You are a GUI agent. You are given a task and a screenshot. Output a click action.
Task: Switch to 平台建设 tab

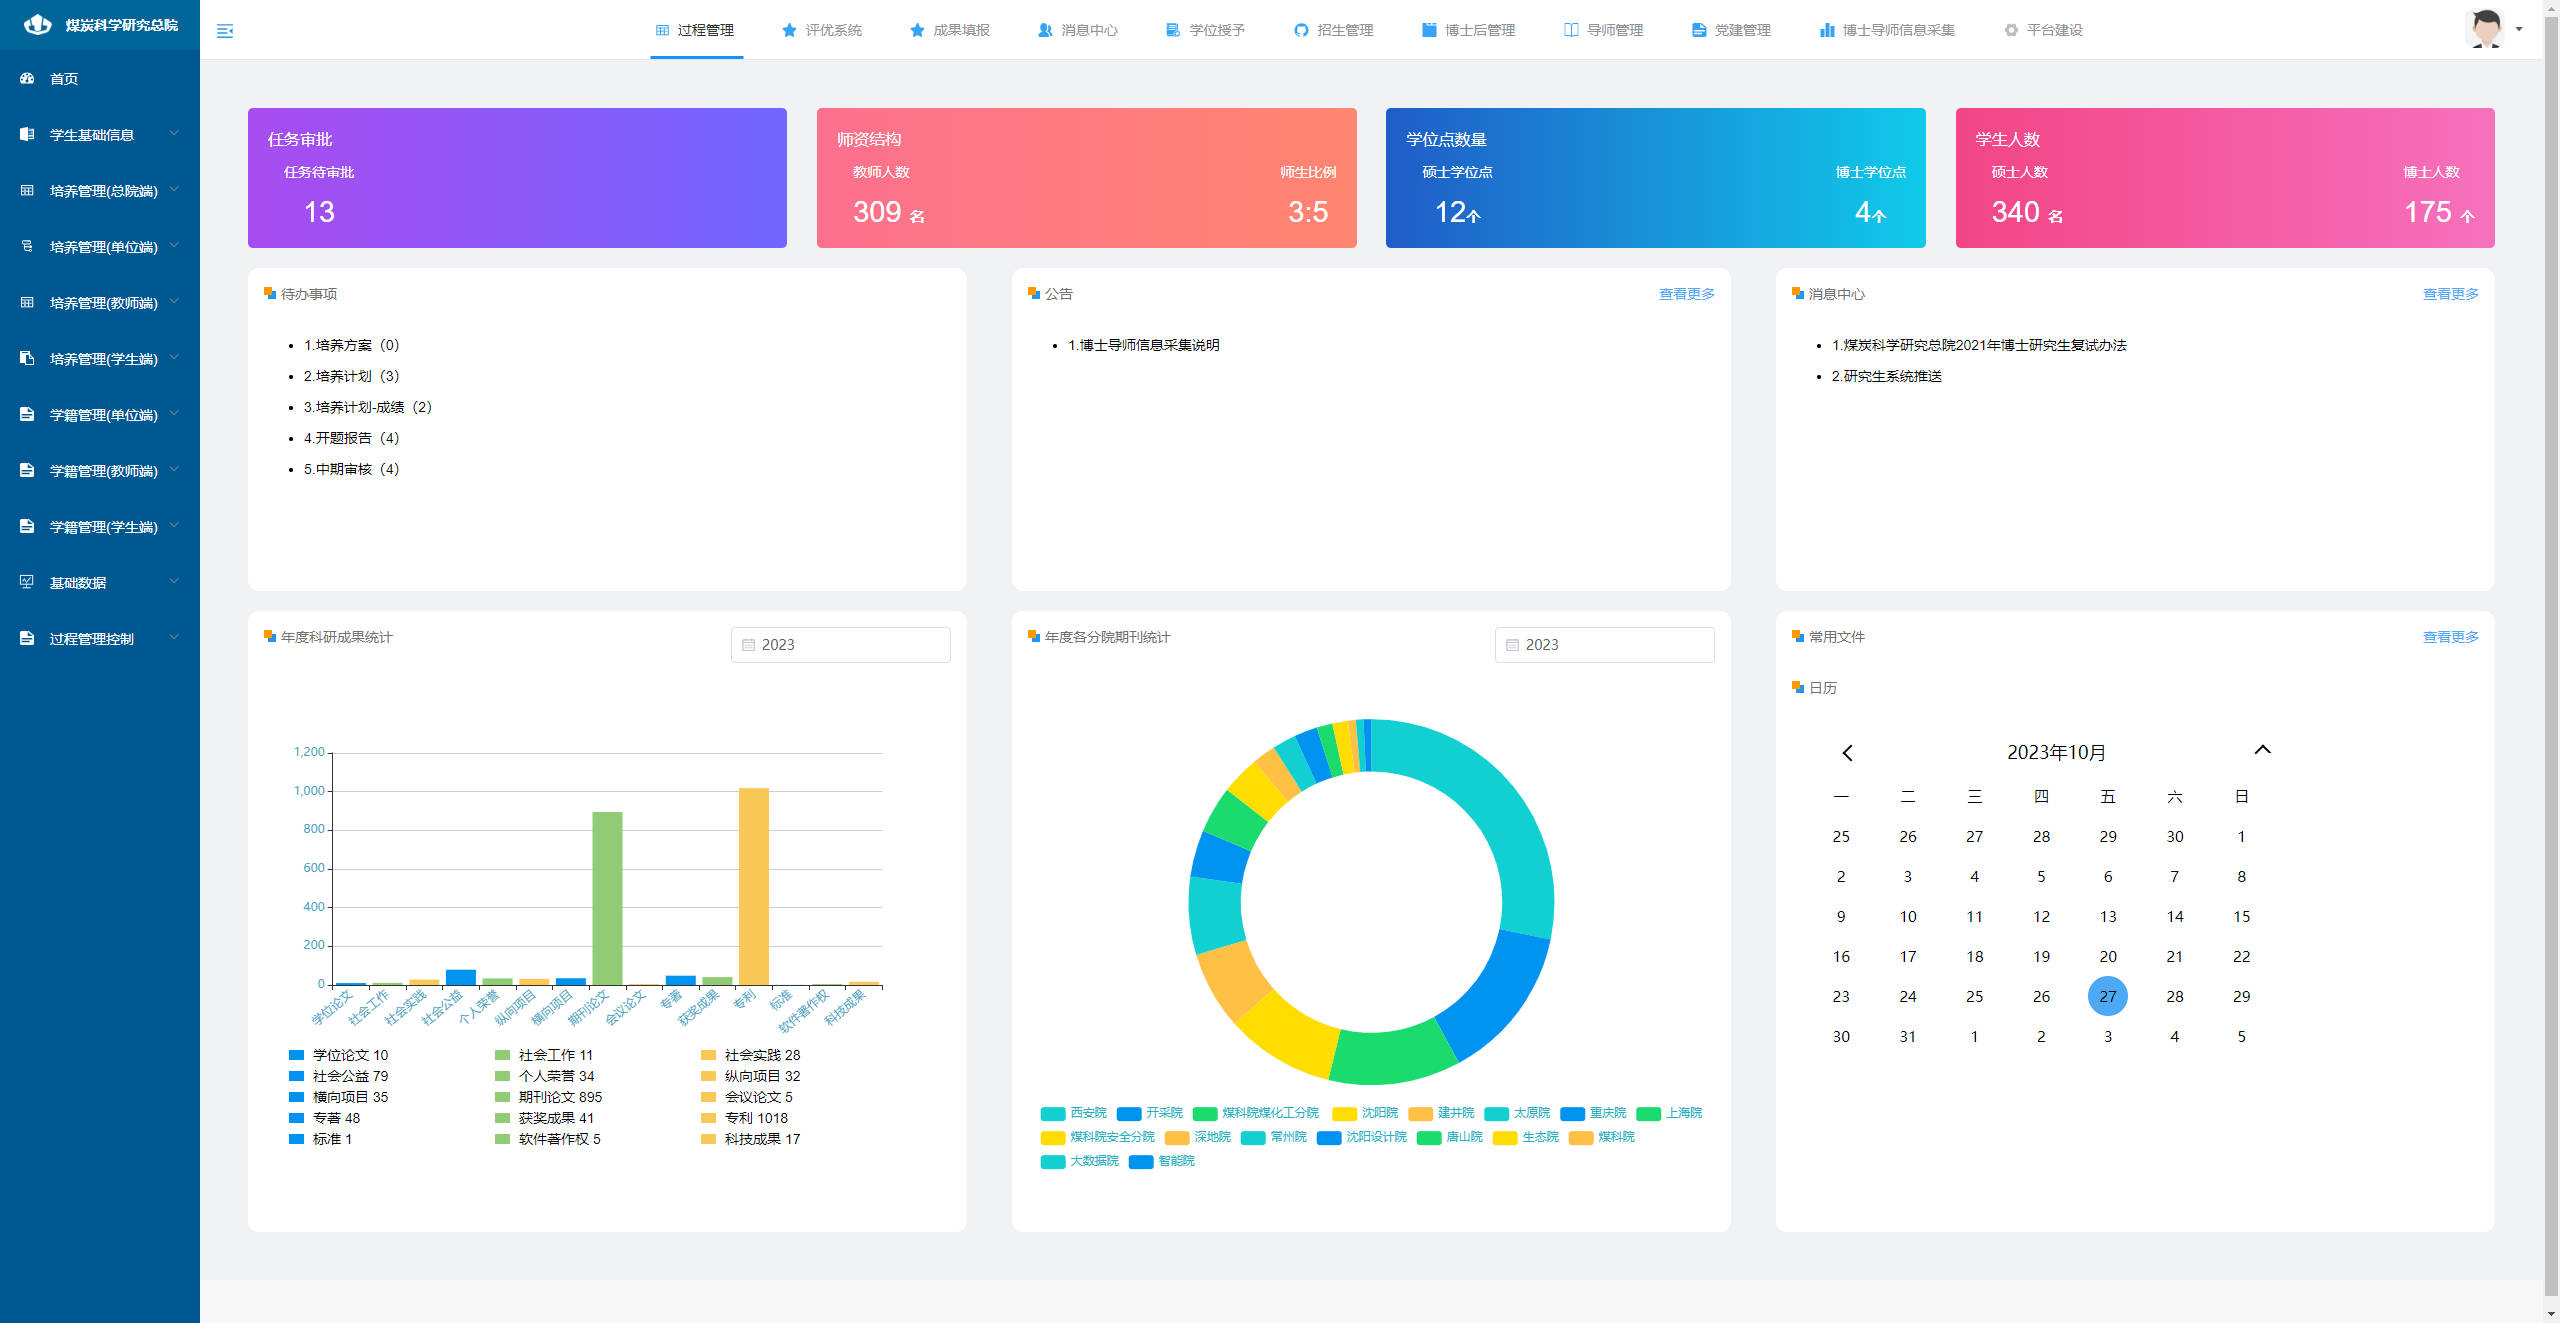coord(2044,30)
